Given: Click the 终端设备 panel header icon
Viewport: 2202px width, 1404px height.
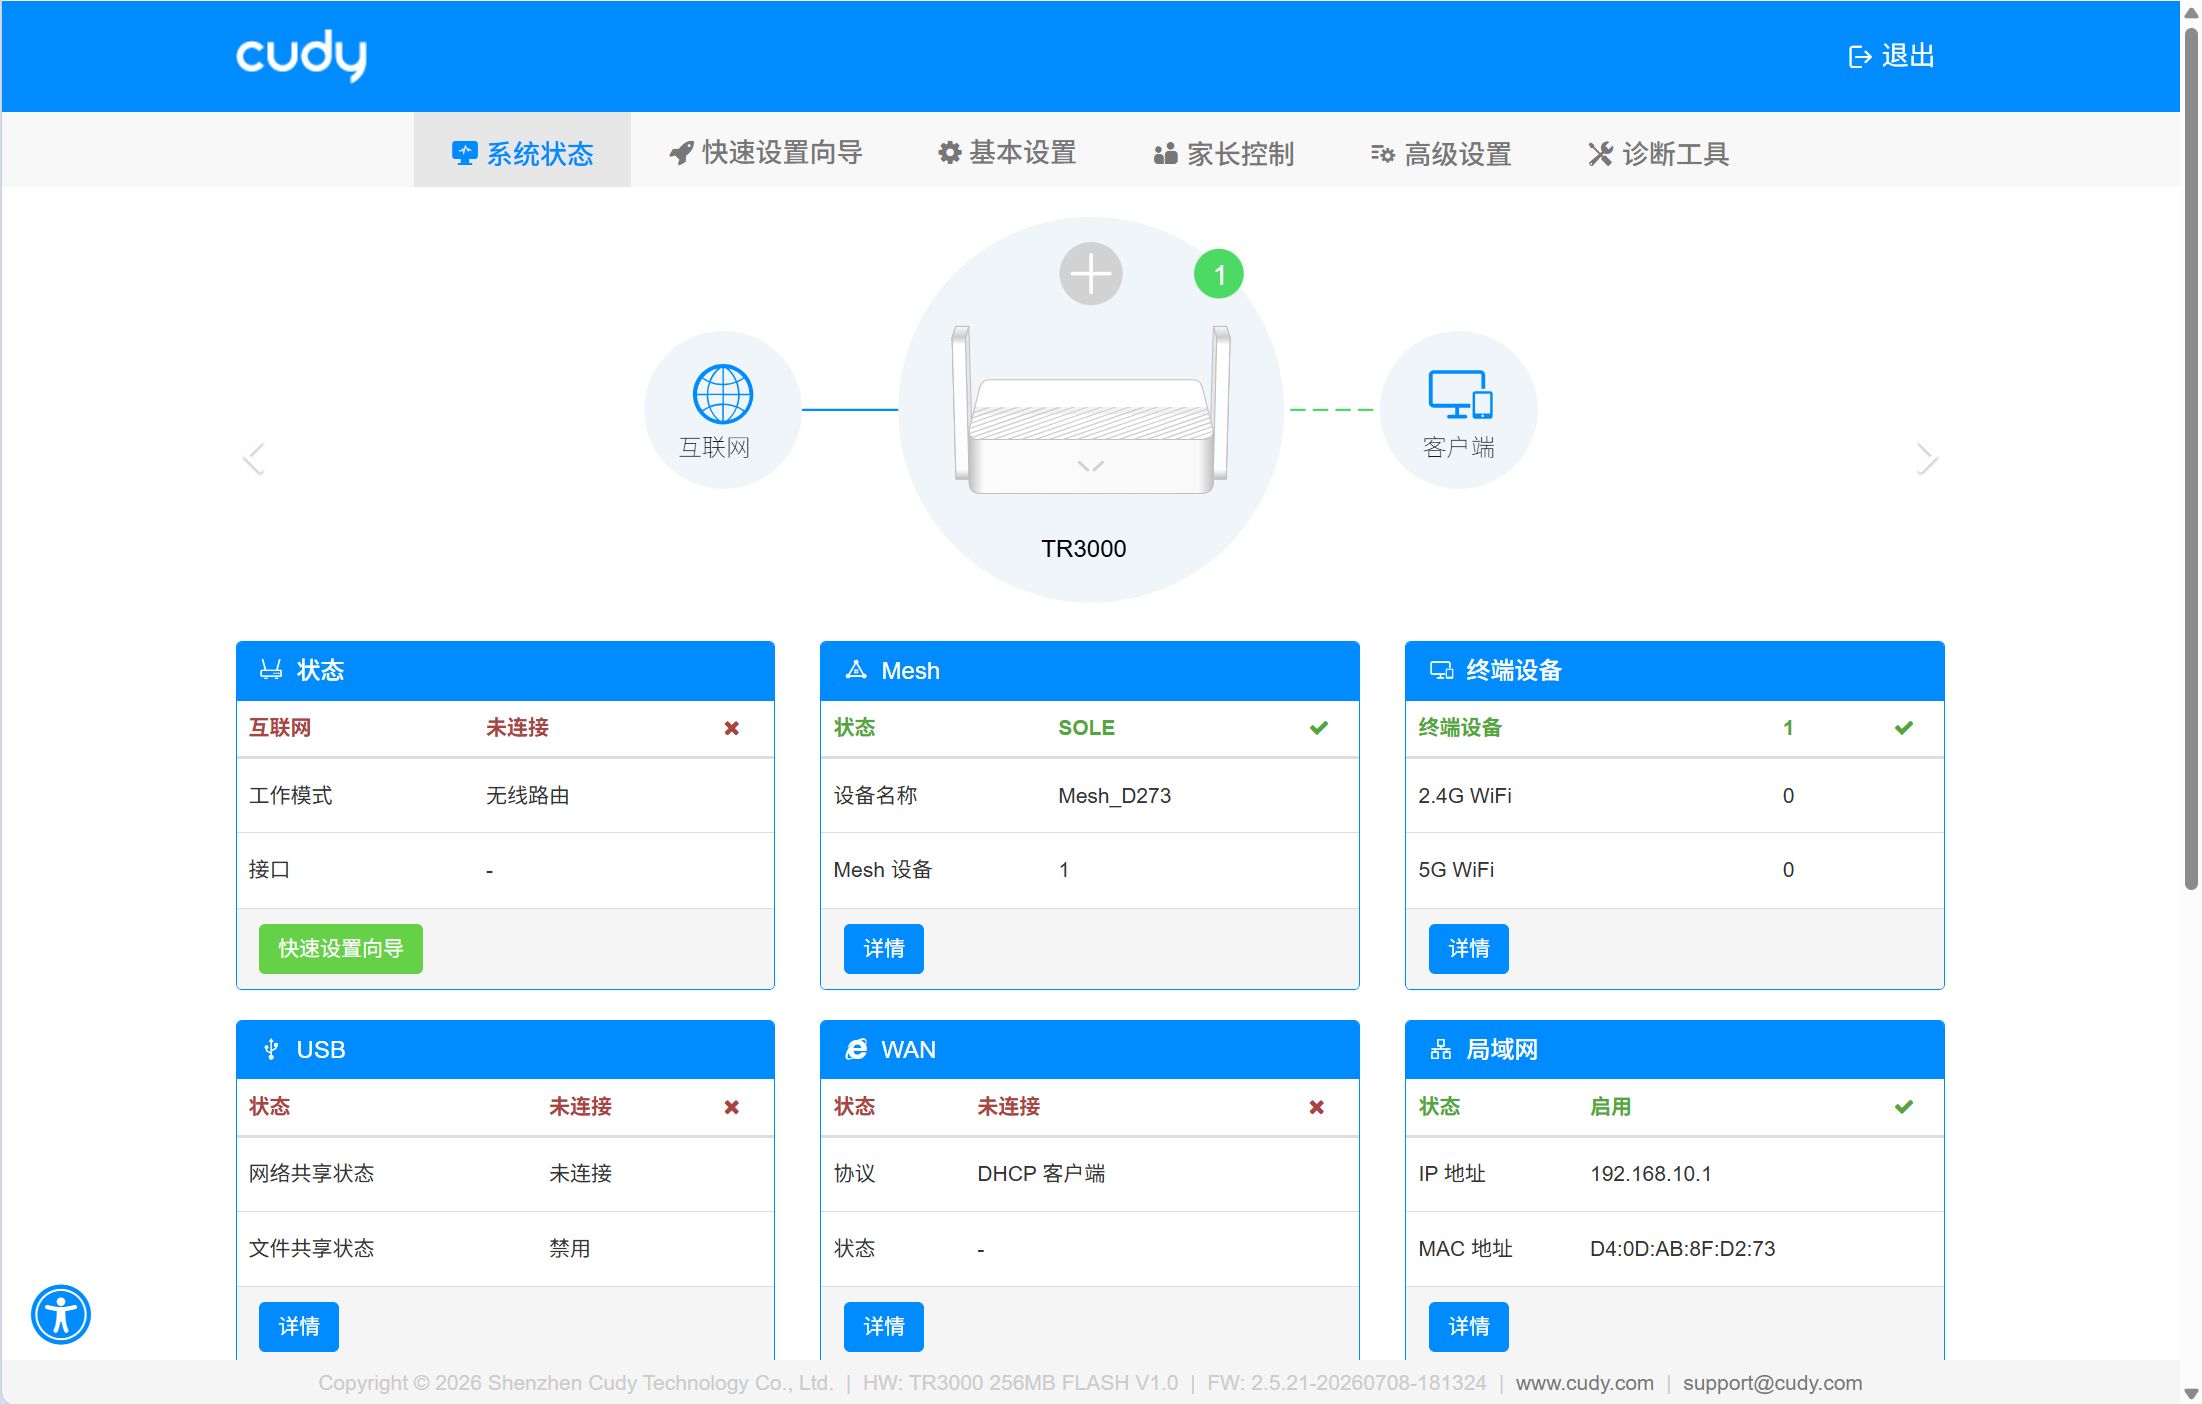Looking at the screenshot, I should (x=1441, y=670).
